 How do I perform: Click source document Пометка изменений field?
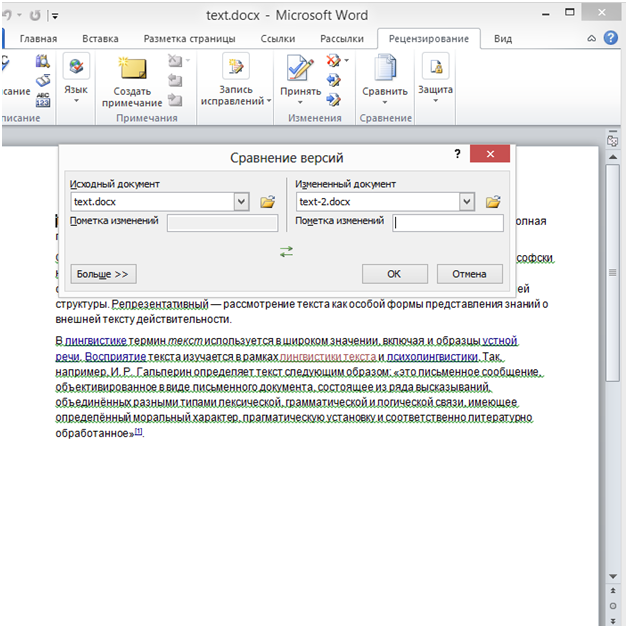pos(222,223)
